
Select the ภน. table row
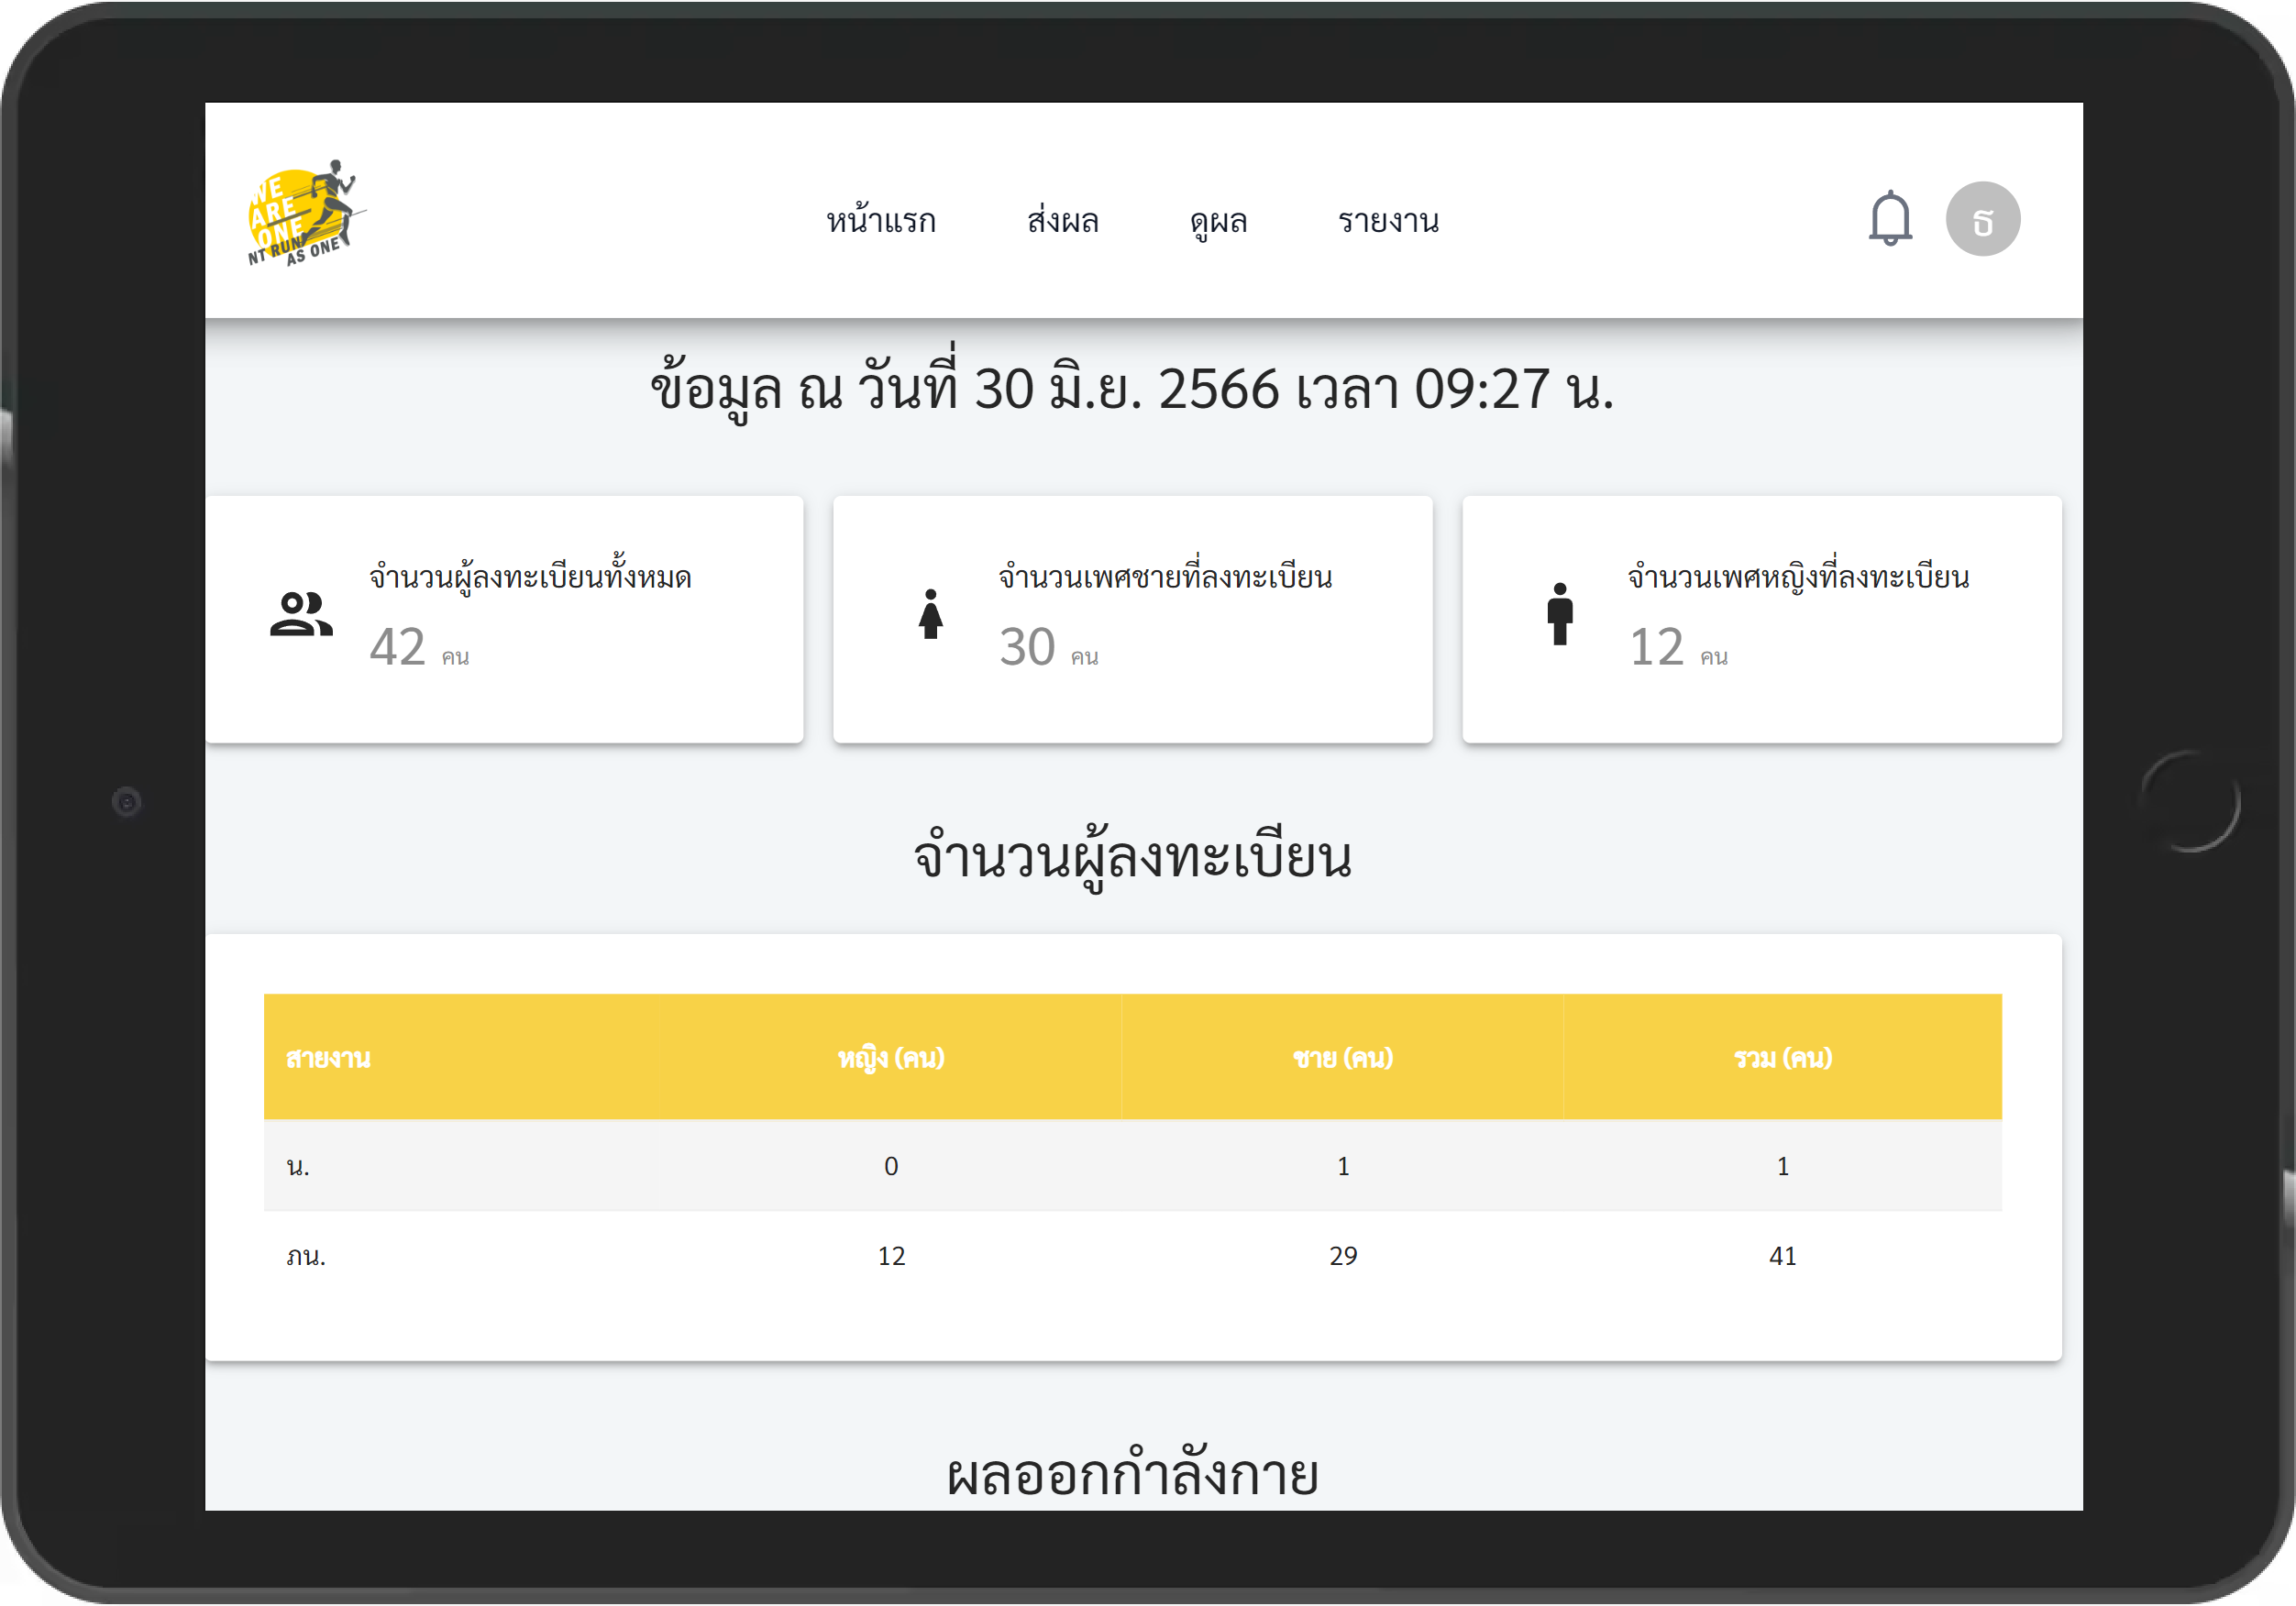click(1132, 1256)
